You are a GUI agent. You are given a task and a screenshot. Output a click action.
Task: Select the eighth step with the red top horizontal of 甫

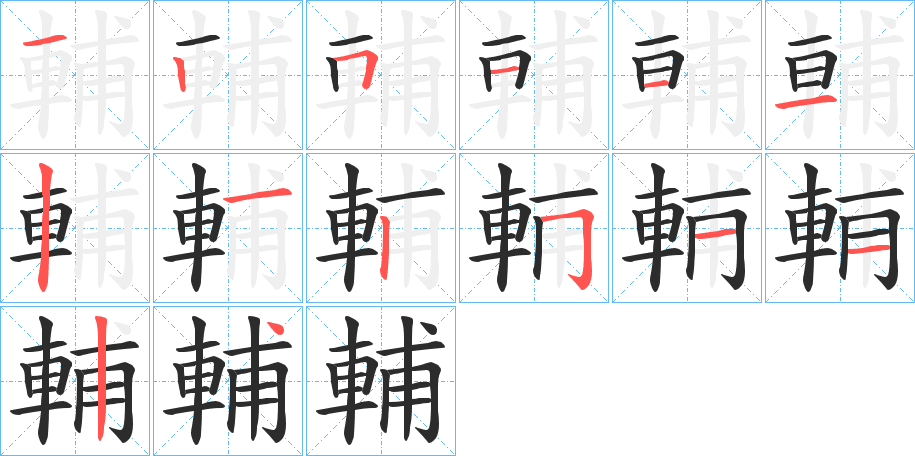tap(228, 228)
